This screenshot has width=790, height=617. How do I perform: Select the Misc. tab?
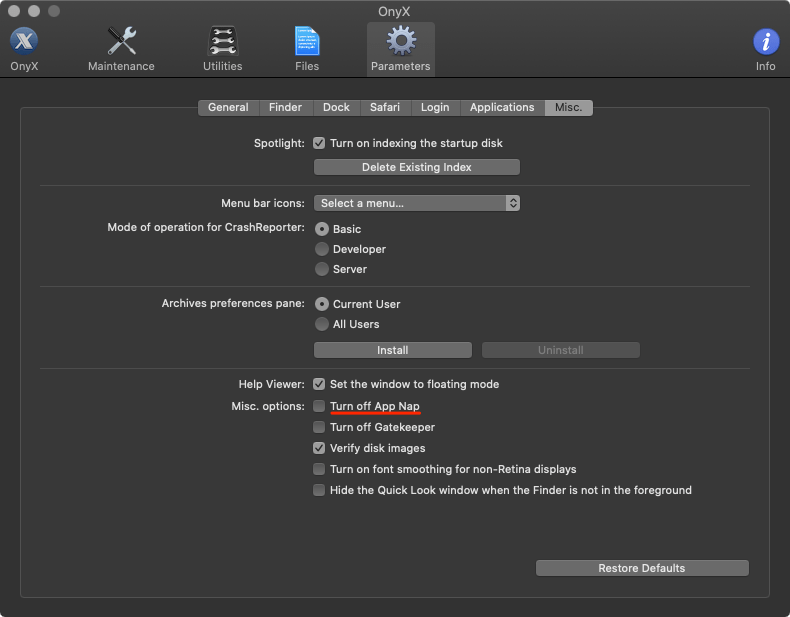click(x=568, y=107)
